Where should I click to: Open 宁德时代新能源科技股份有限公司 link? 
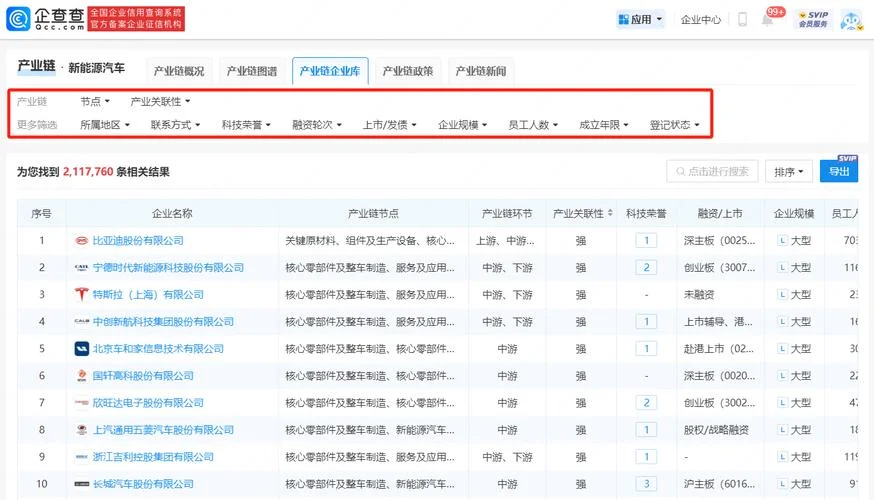pyautogui.click(x=168, y=268)
